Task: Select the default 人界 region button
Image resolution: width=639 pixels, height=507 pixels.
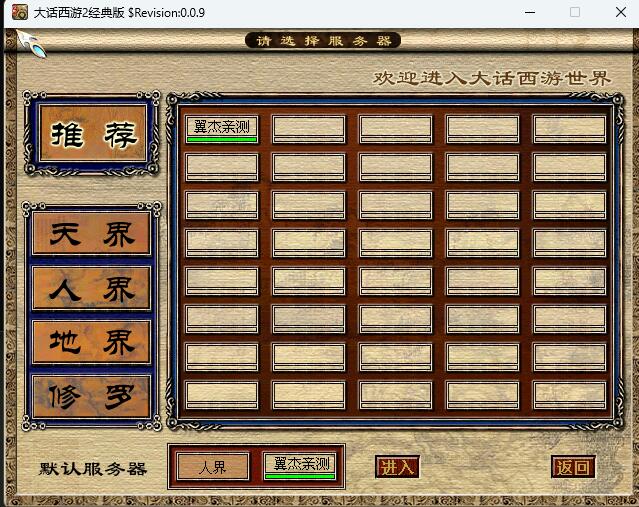Action: (213, 467)
